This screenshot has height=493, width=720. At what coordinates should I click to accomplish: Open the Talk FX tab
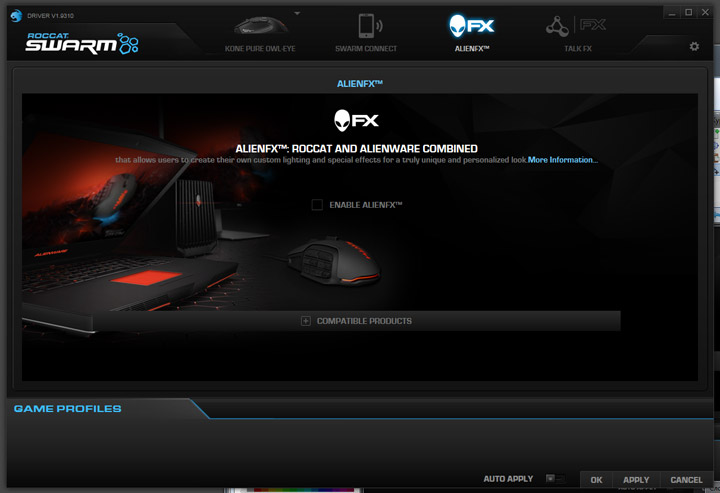(x=577, y=33)
